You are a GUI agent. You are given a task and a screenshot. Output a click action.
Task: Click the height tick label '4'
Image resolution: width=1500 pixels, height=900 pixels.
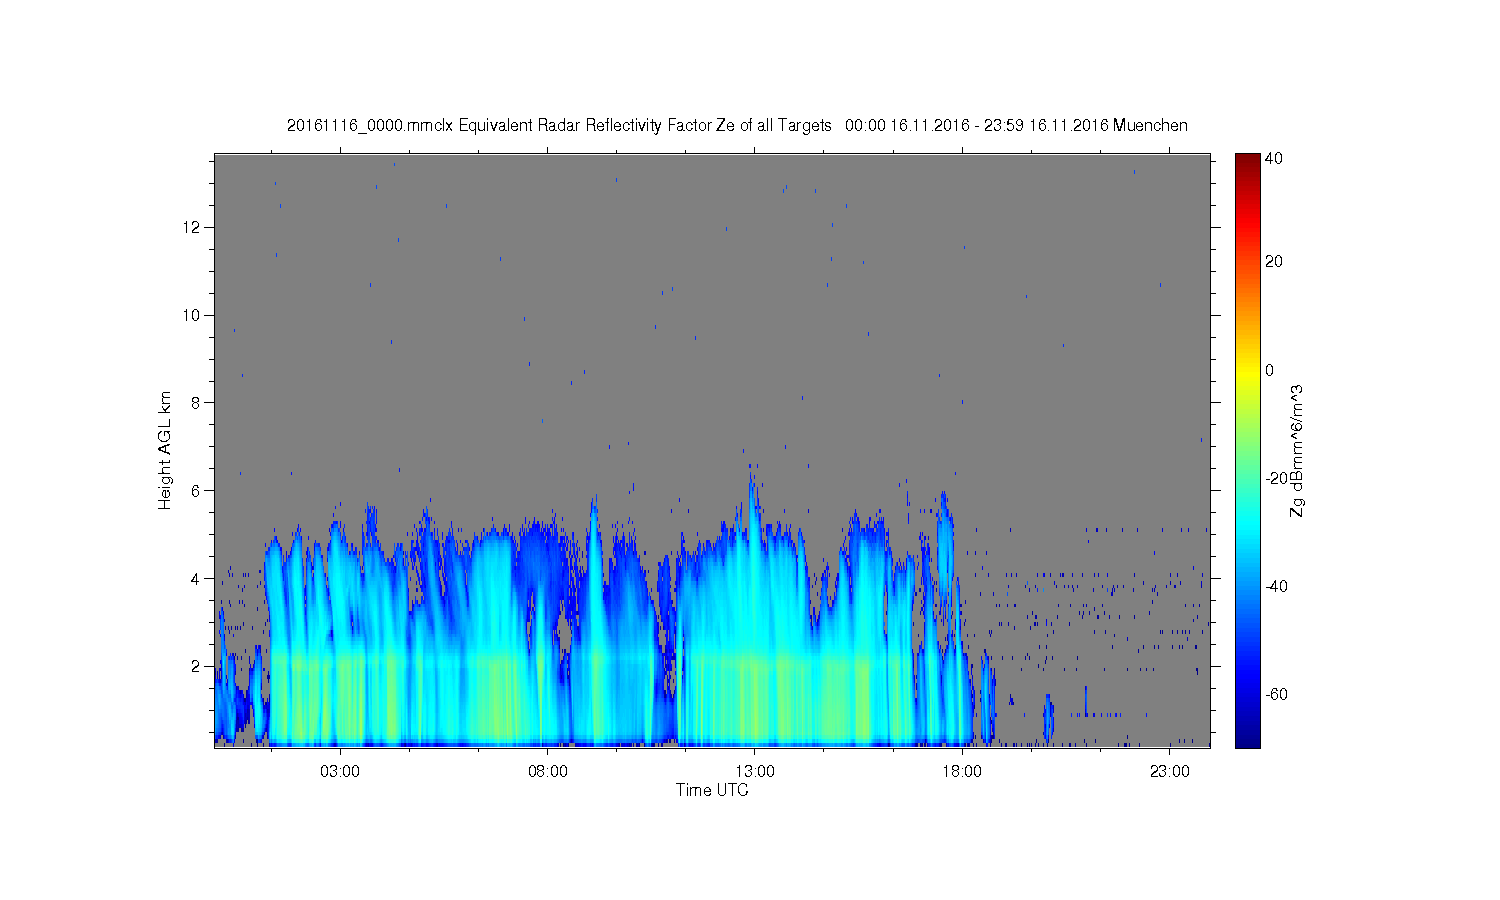click(197, 578)
